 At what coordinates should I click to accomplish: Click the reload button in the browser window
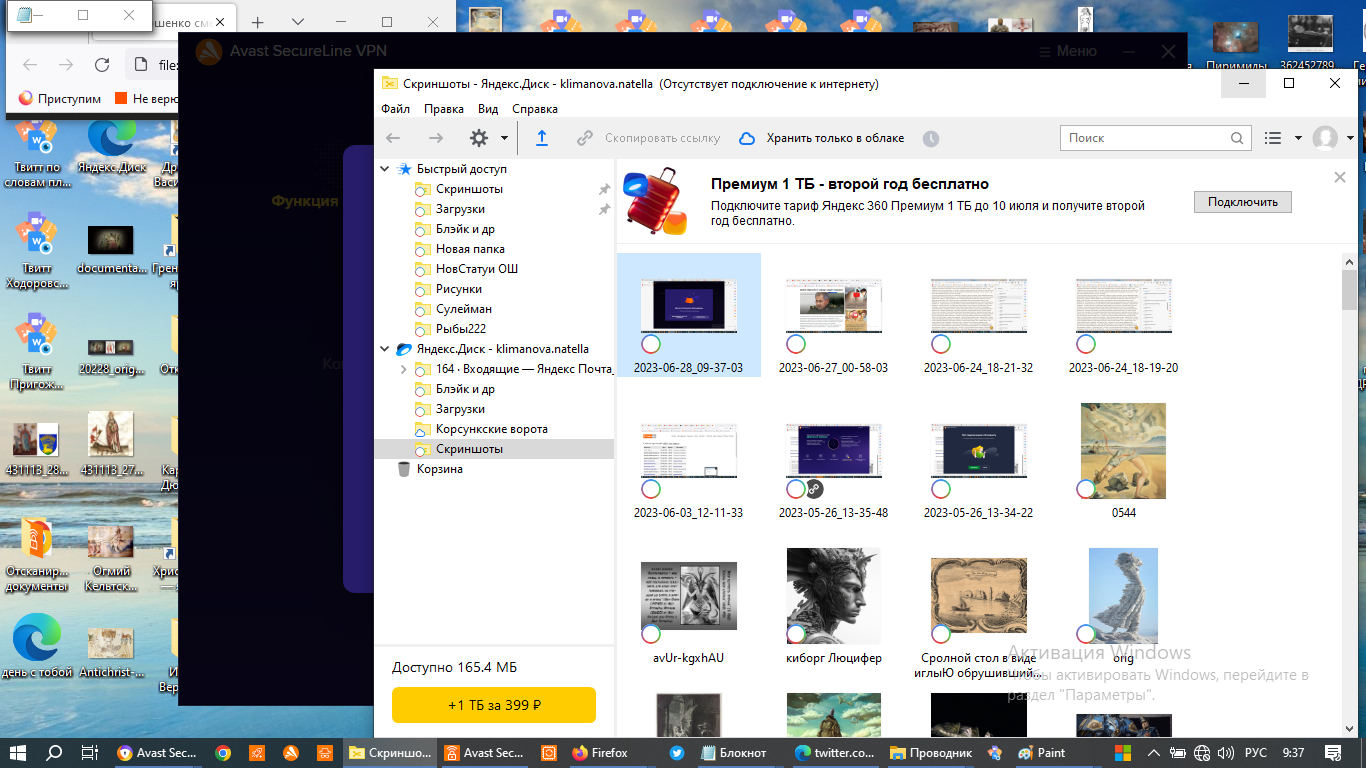point(101,65)
